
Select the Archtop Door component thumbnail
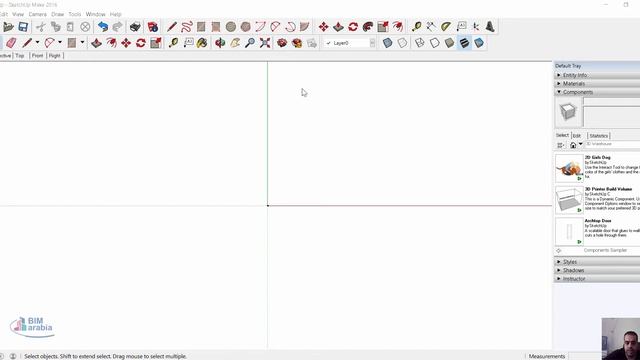(x=569, y=231)
